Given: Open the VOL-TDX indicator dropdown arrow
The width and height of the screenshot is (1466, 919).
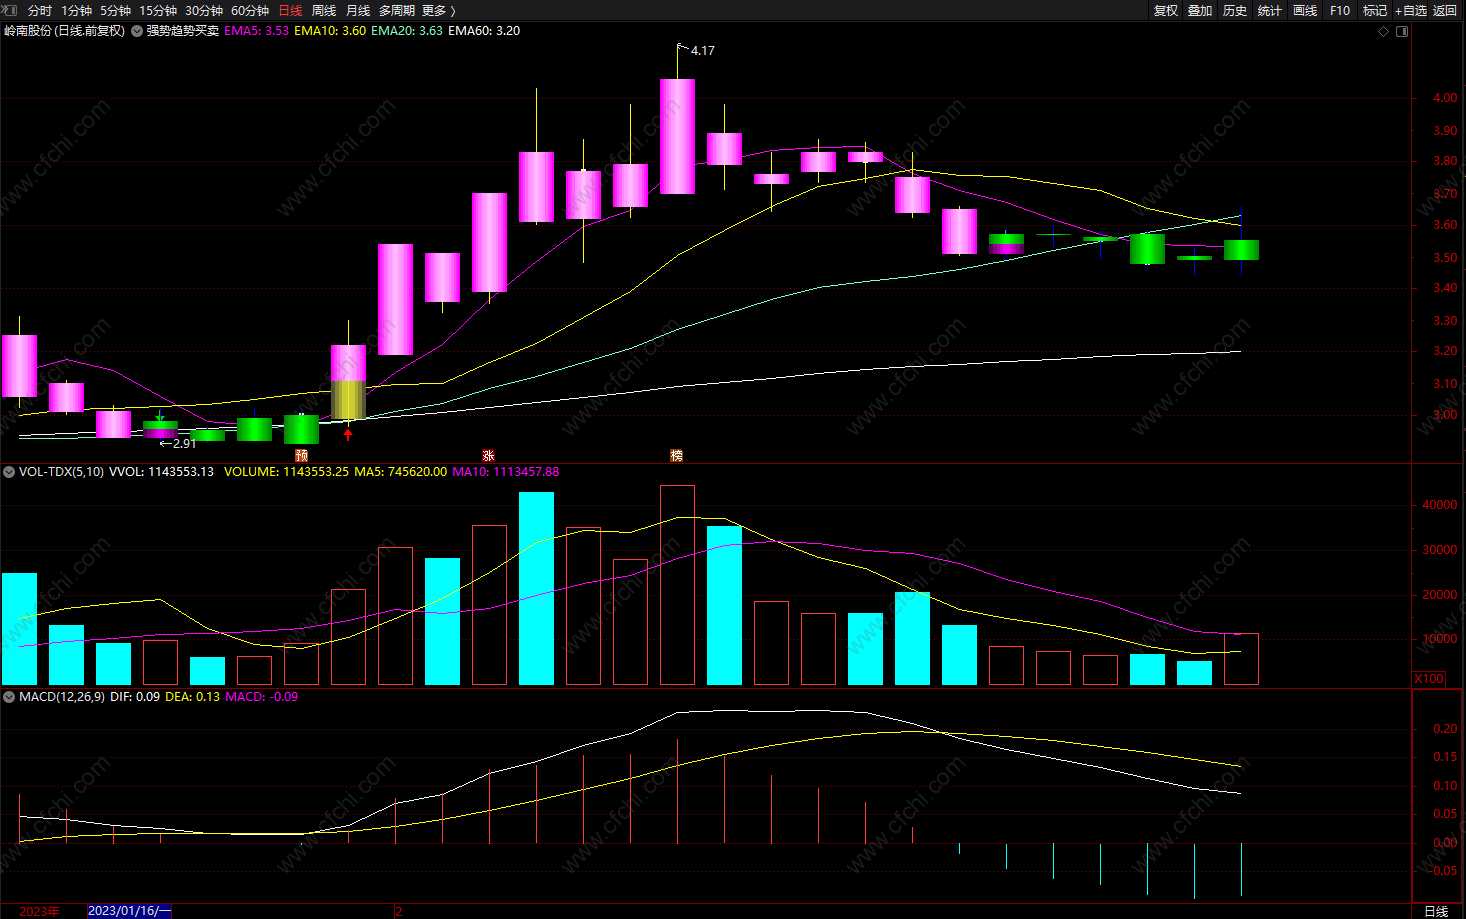Looking at the screenshot, I should tap(9, 471).
